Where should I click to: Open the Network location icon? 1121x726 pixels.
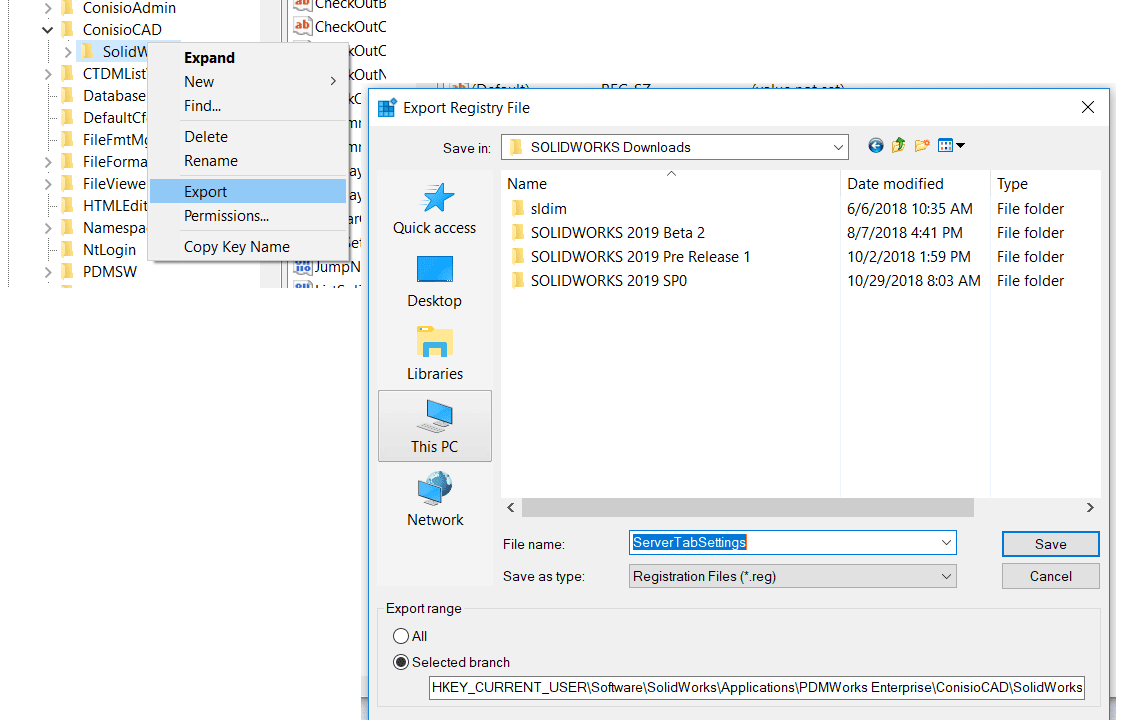point(435,488)
